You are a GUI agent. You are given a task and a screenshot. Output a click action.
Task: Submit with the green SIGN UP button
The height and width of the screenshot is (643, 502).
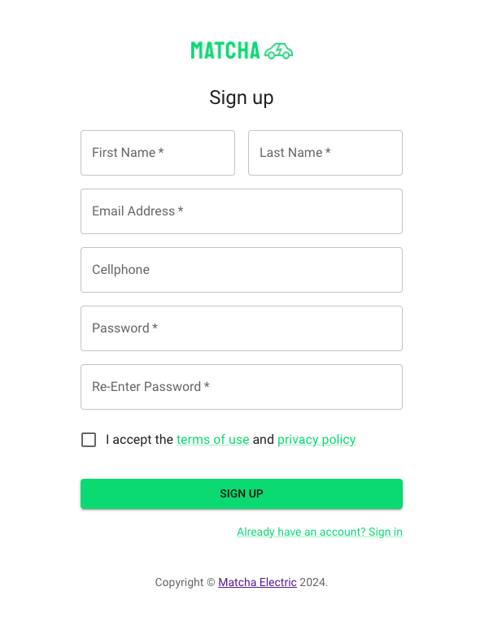(242, 494)
